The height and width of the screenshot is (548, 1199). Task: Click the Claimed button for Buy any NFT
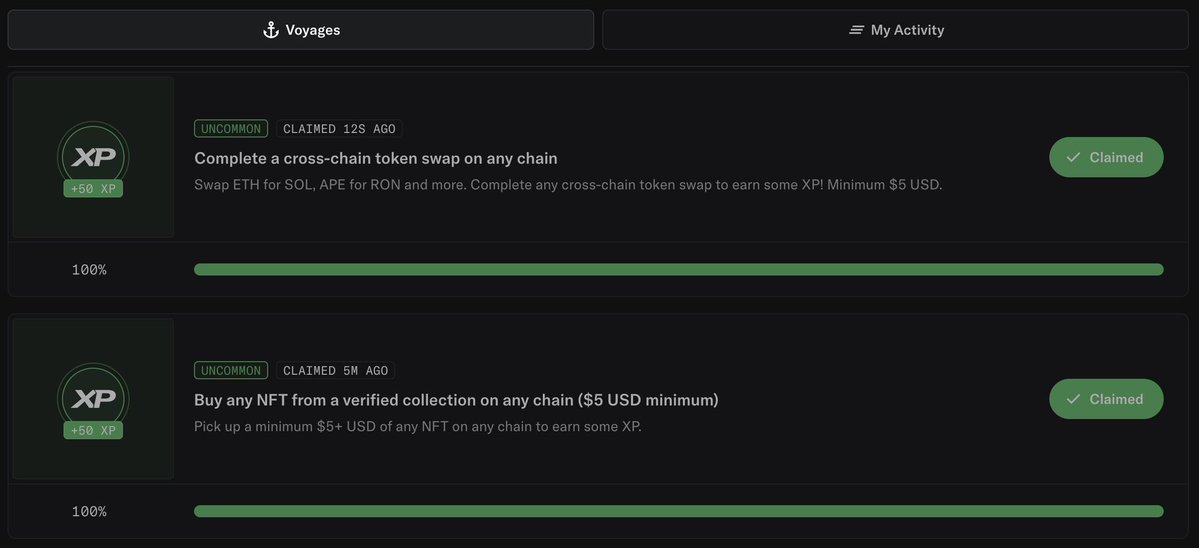point(1106,399)
